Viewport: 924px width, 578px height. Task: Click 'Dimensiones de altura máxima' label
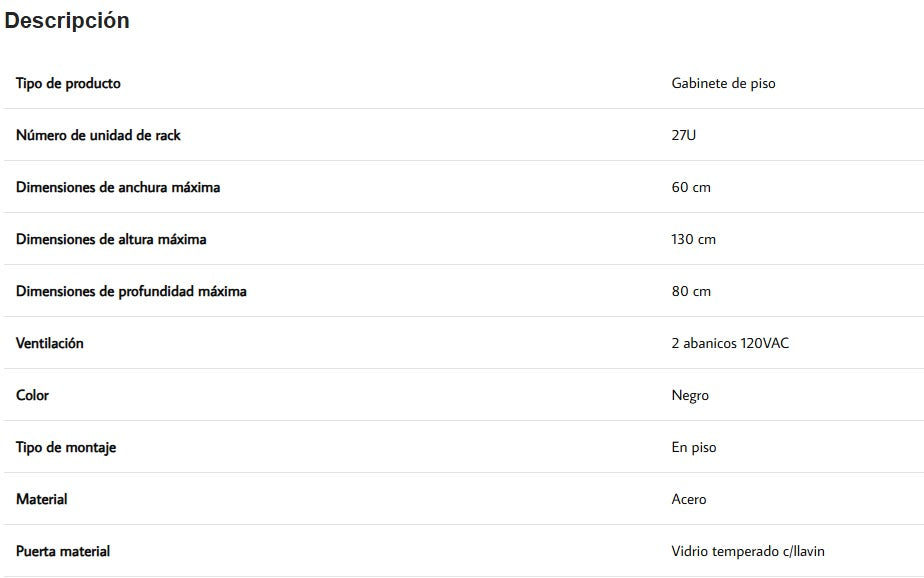coord(111,239)
